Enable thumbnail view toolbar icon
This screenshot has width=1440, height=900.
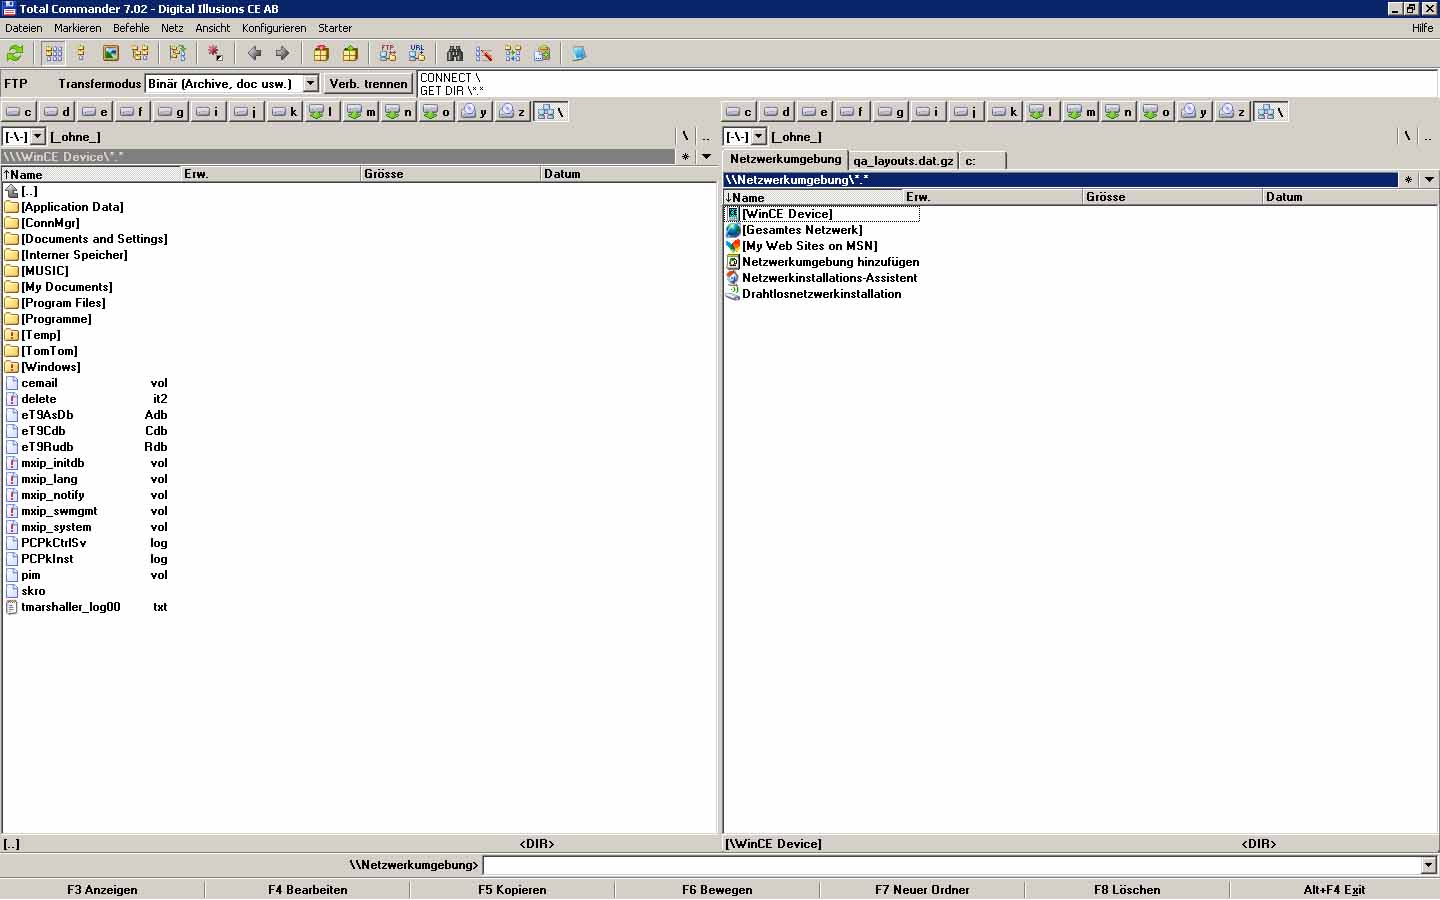pyautogui.click(x=111, y=53)
